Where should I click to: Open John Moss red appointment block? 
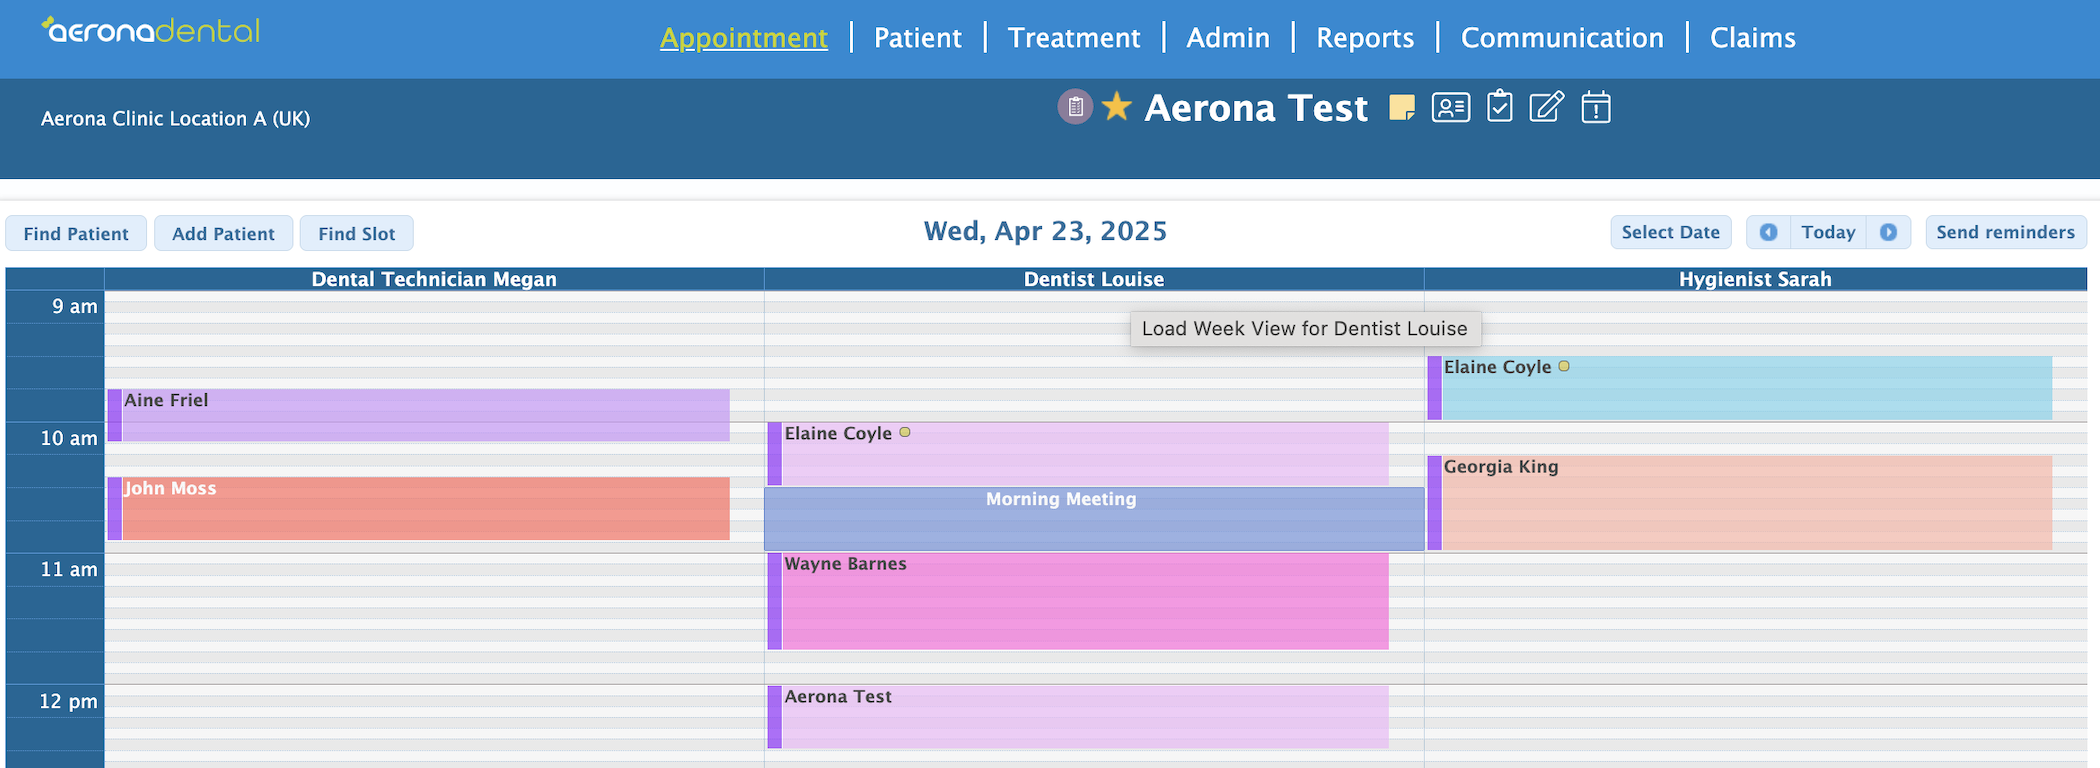419,508
